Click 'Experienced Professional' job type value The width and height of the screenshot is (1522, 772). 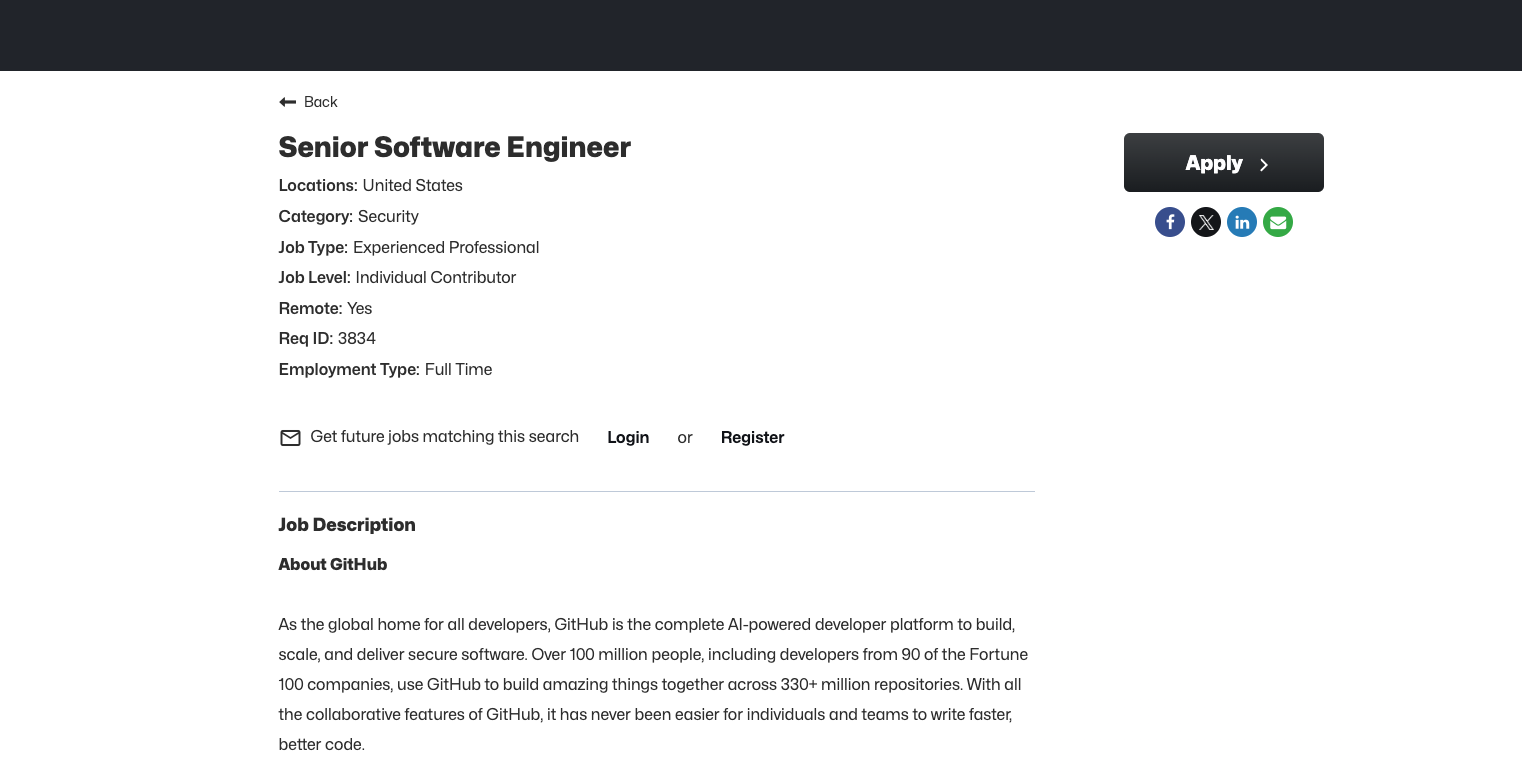pyautogui.click(x=446, y=247)
